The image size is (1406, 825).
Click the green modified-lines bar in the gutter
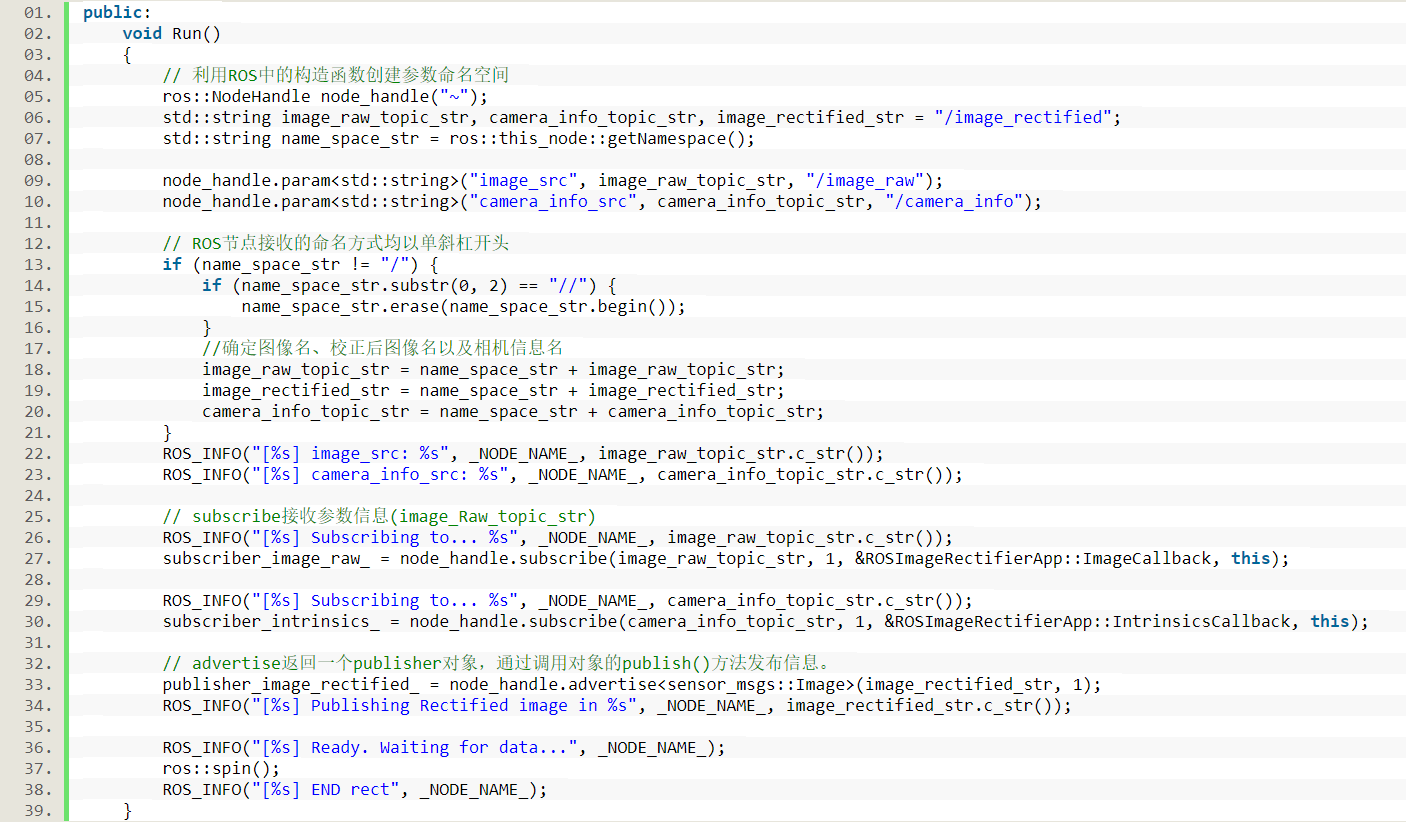64,400
